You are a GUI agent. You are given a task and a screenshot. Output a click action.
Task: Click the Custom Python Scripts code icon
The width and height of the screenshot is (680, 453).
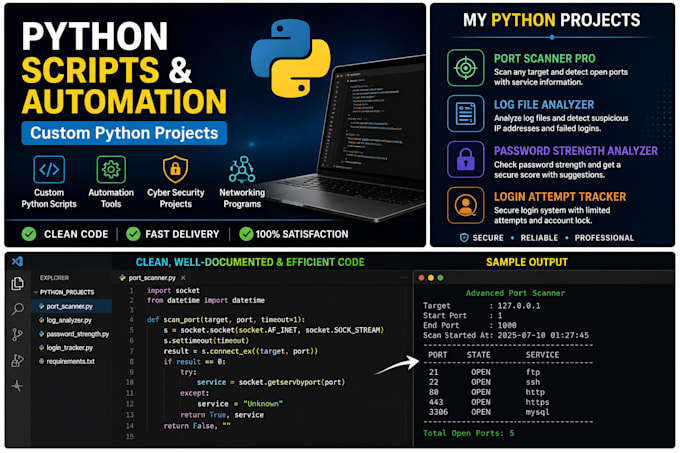pos(49,169)
